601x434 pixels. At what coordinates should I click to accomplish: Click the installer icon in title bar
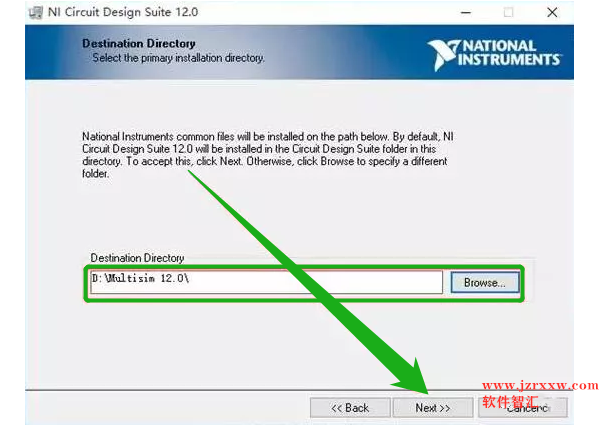pyautogui.click(x=36, y=12)
